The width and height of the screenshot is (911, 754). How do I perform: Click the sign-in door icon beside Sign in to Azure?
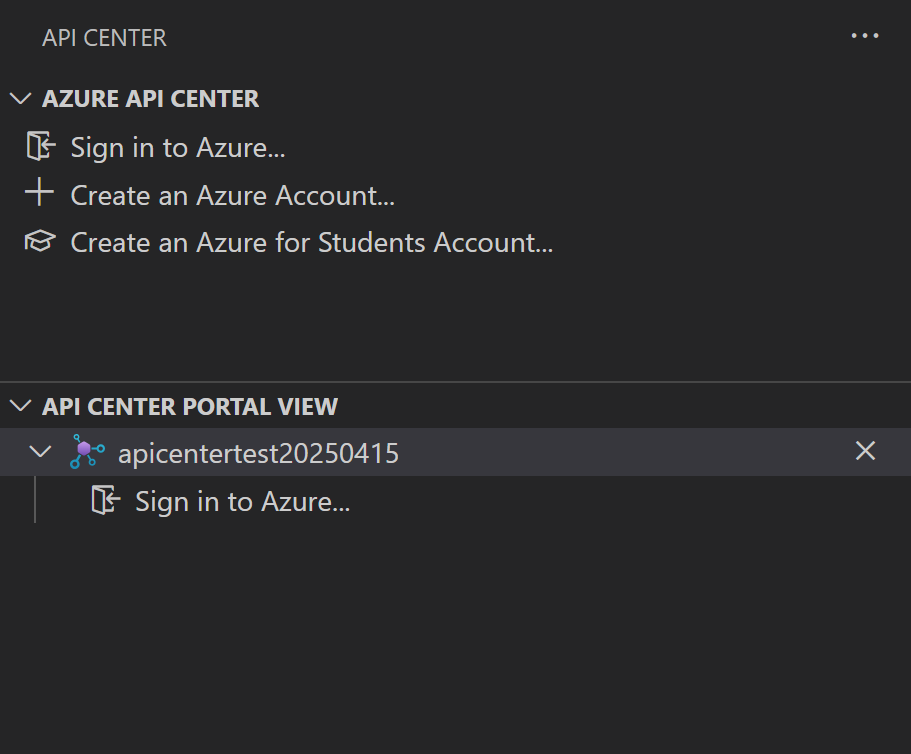click(x=40, y=146)
